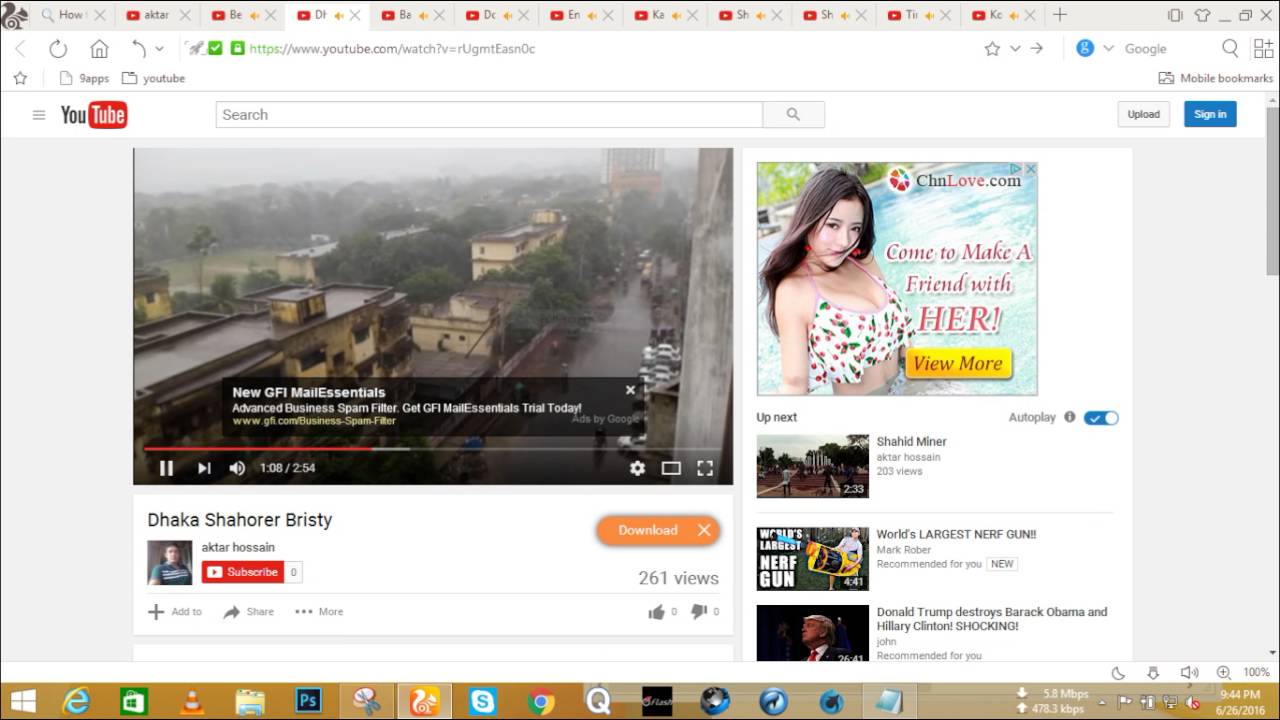
Task: Toggle browser sound speaker icon
Action: click(x=1188, y=673)
